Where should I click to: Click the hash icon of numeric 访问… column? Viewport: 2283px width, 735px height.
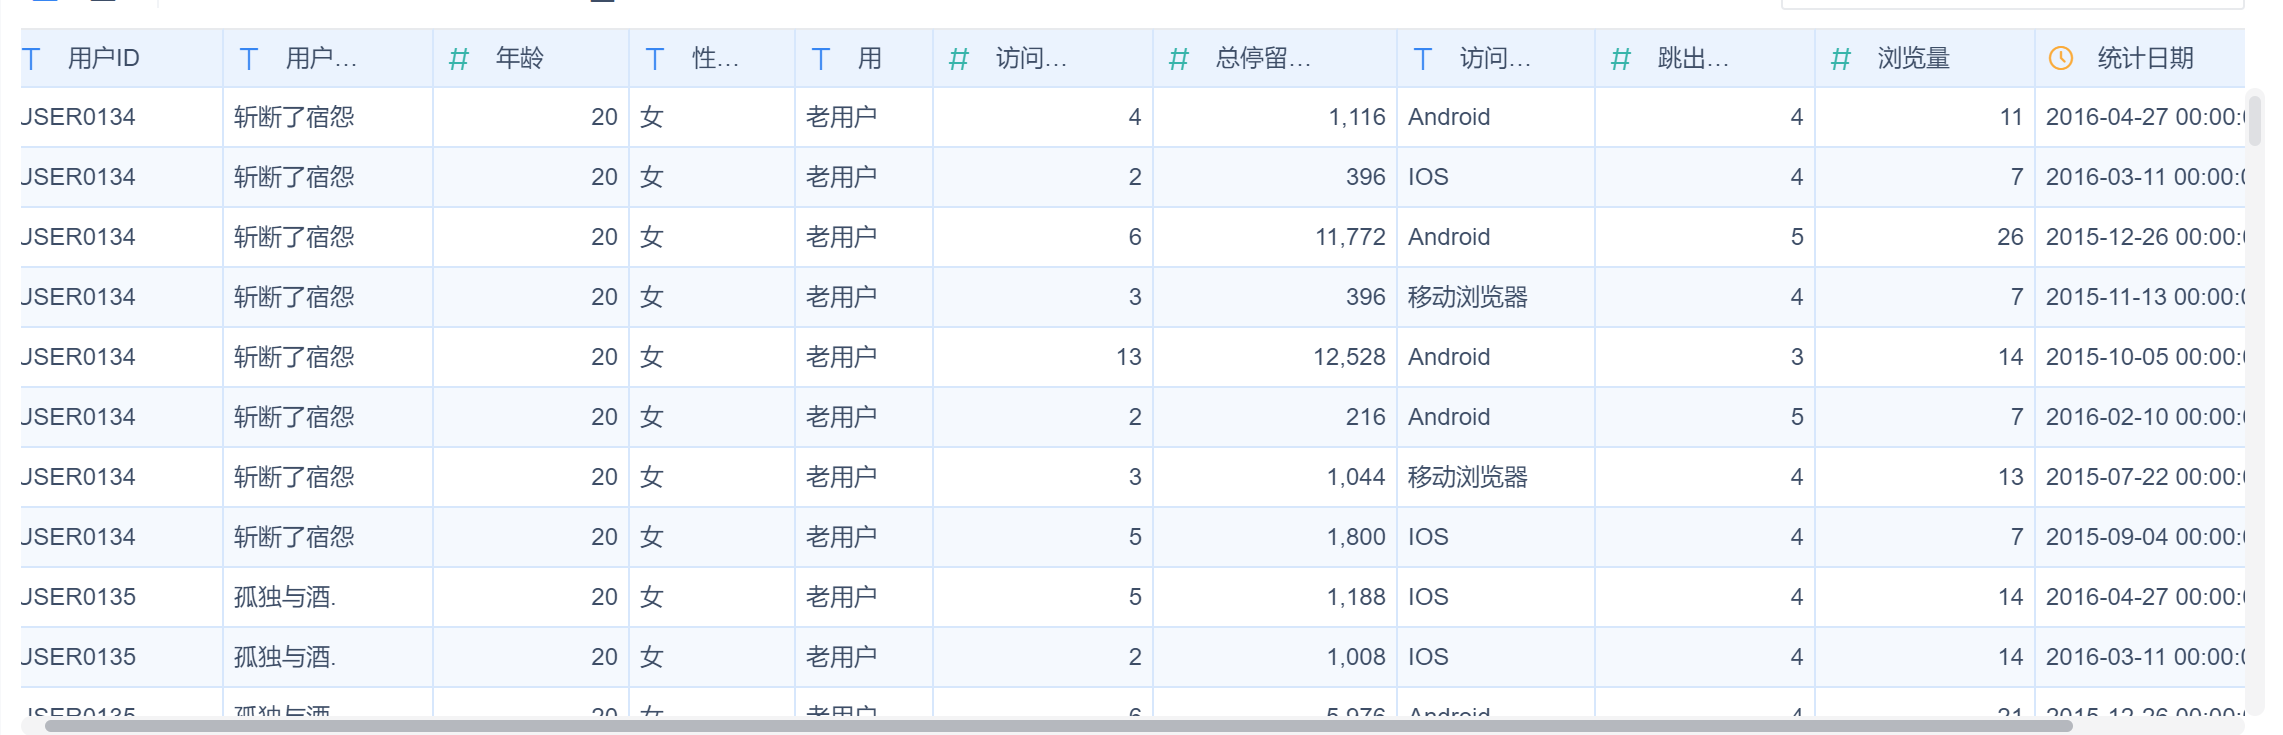tap(959, 59)
